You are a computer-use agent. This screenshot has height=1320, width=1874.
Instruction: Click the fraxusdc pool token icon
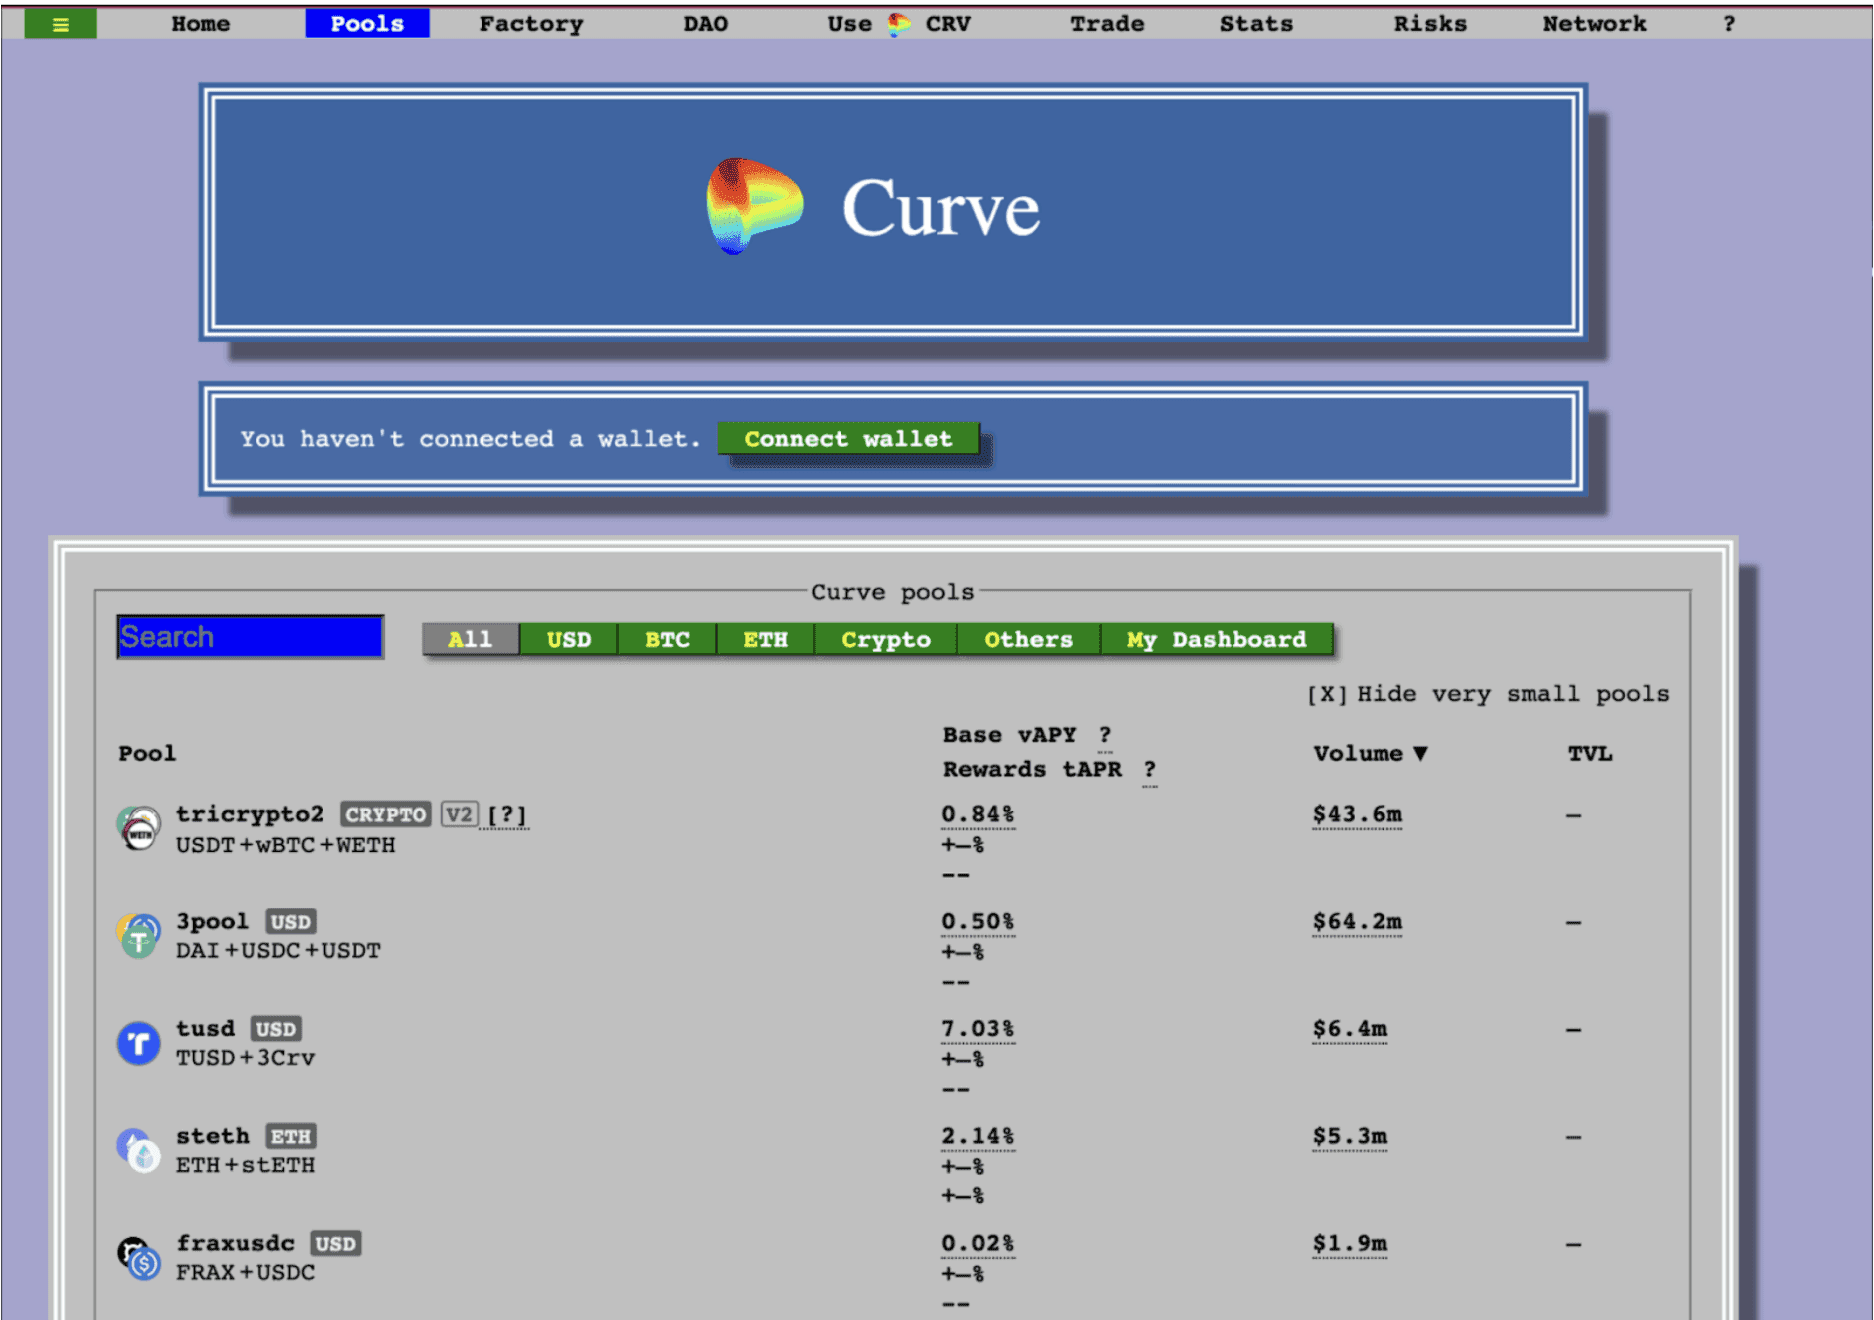139,1258
